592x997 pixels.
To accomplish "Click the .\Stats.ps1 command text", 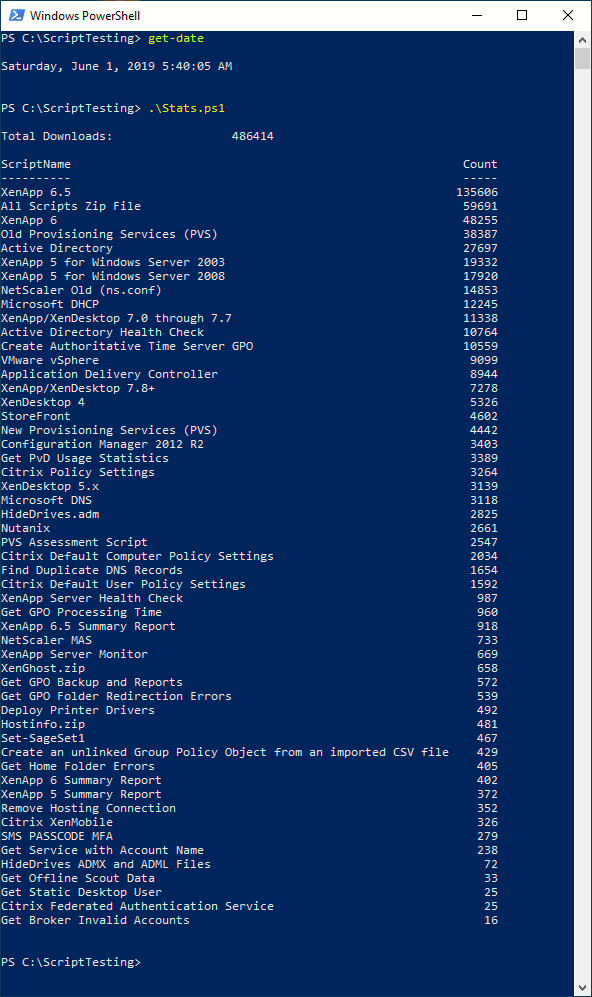I will pos(186,108).
